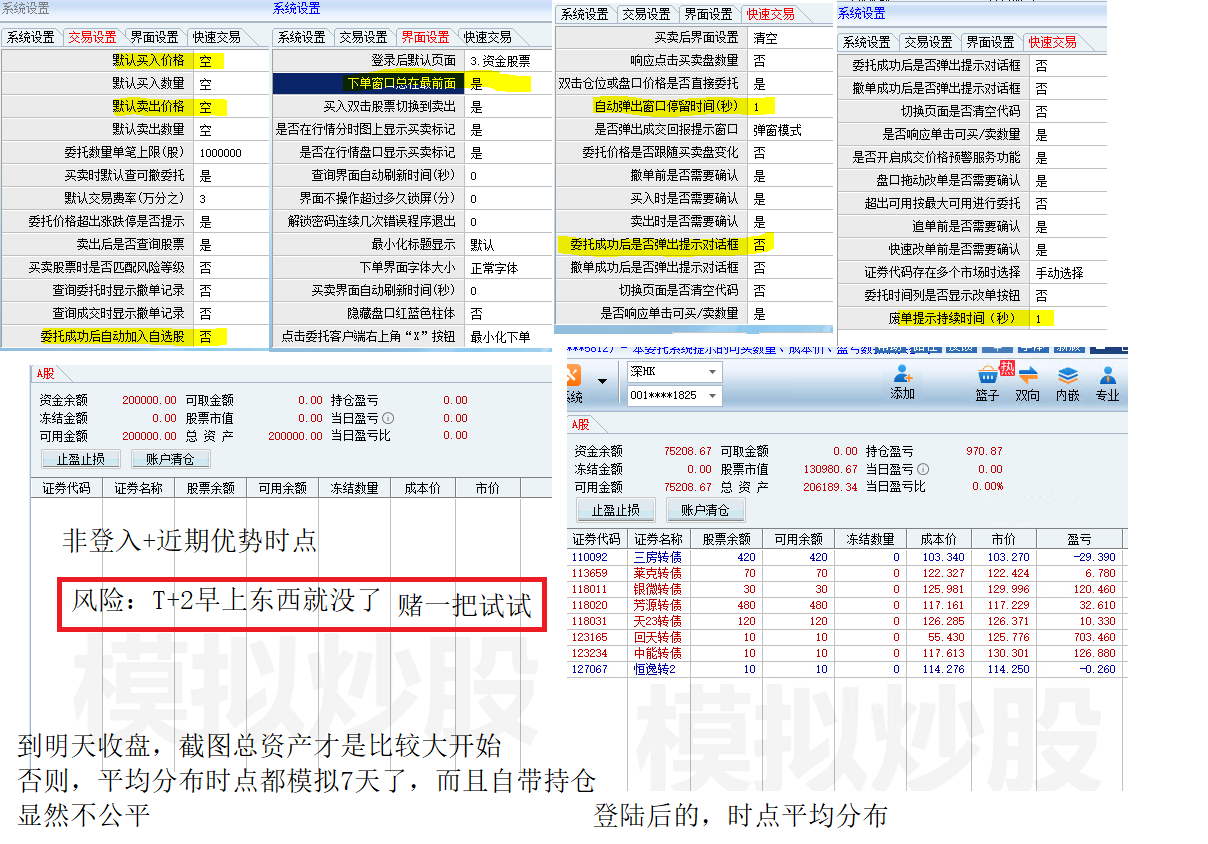Screen dimensions: 1208x844
Task: Open the A股 tab above the 200000.00 balance
Action: coord(46,373)
